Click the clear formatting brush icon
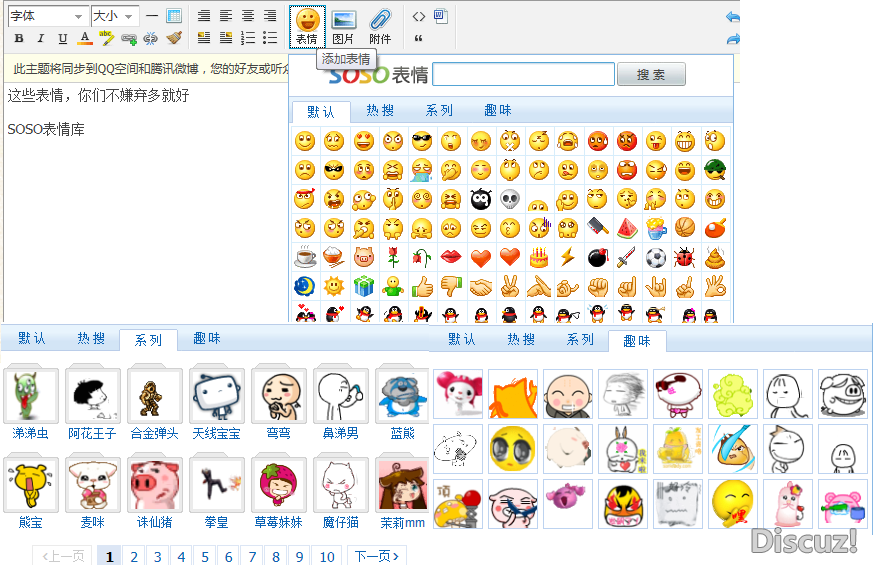The image size is (874, 565). point(174,38)
